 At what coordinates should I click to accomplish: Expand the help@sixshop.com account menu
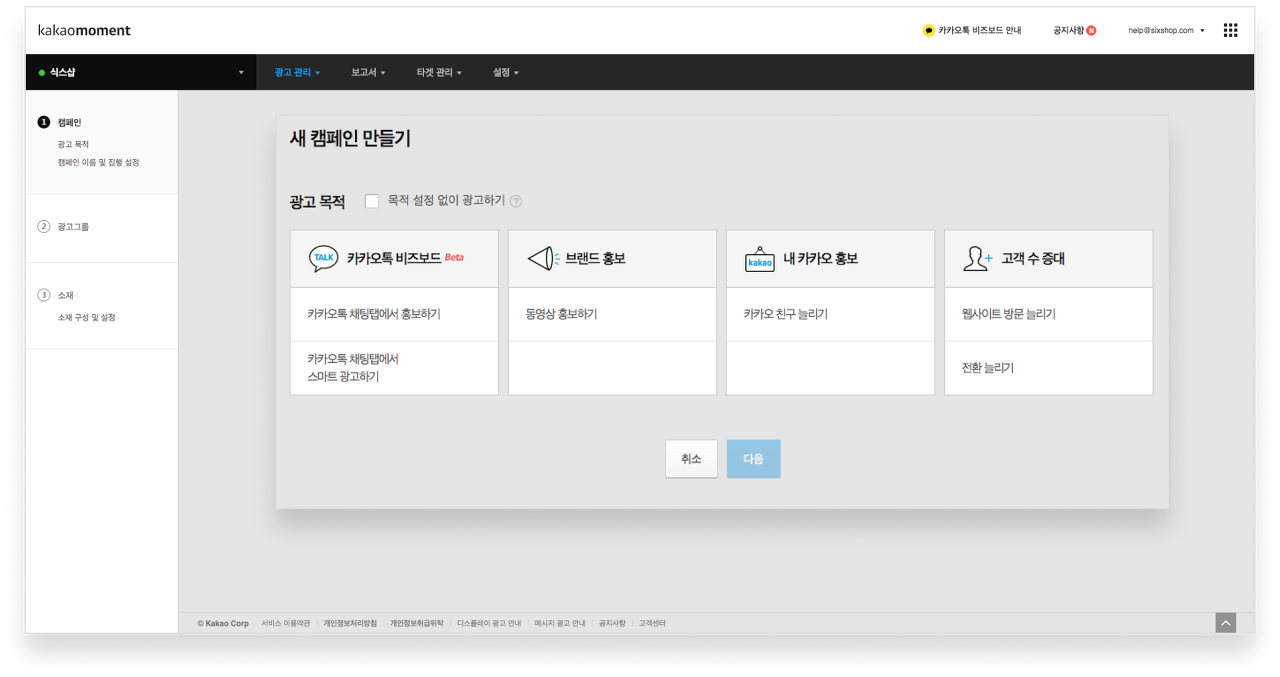1167,30
